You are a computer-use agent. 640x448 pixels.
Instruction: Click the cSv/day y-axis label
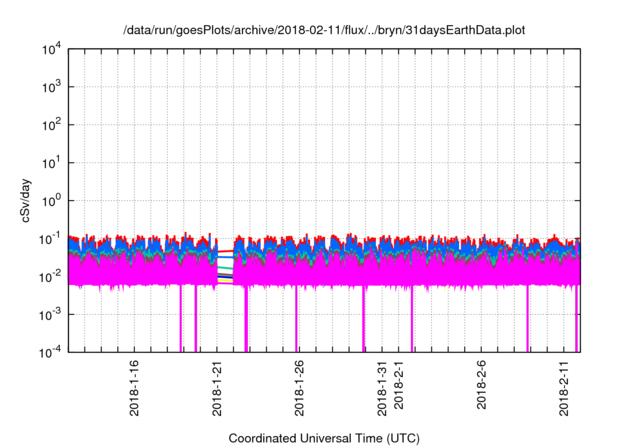tap(26, 200)
